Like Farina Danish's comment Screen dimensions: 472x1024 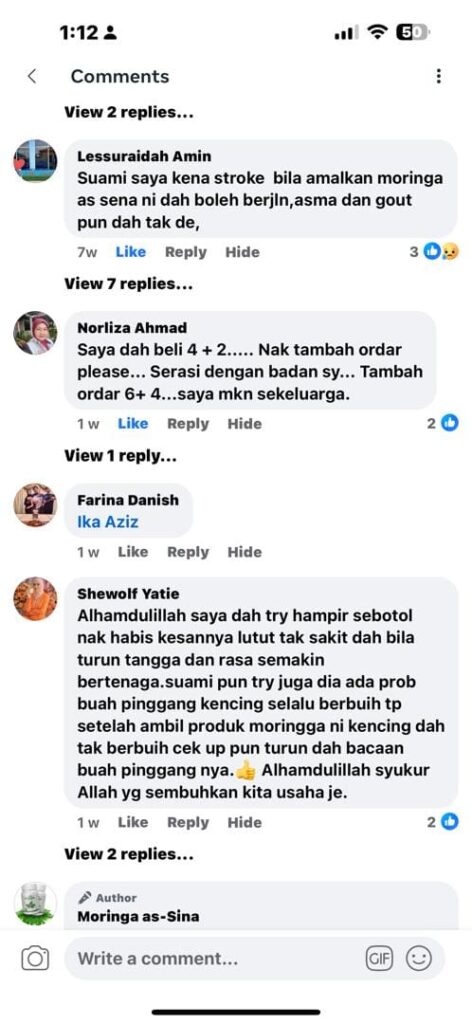click(133, 552)
